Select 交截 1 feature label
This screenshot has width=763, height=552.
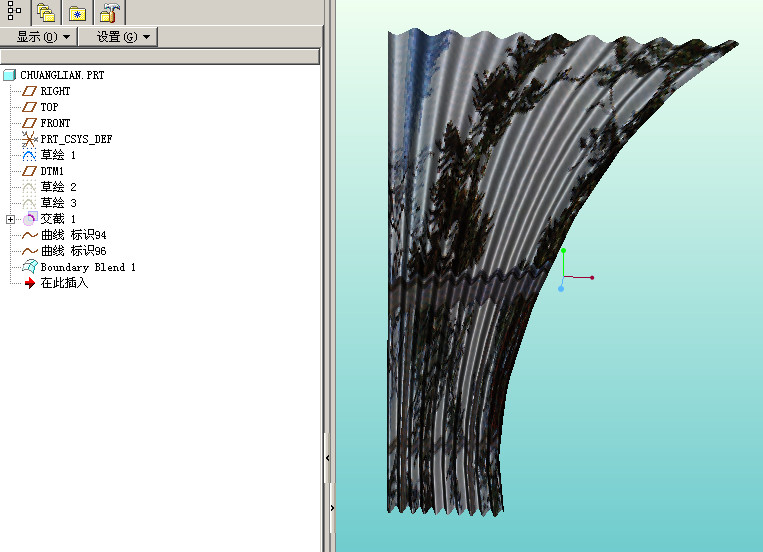tap(58, 219)
